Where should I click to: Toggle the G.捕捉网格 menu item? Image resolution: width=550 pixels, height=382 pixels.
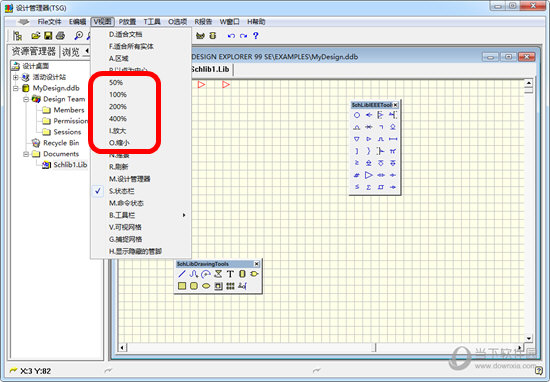[x=141, y=239]
